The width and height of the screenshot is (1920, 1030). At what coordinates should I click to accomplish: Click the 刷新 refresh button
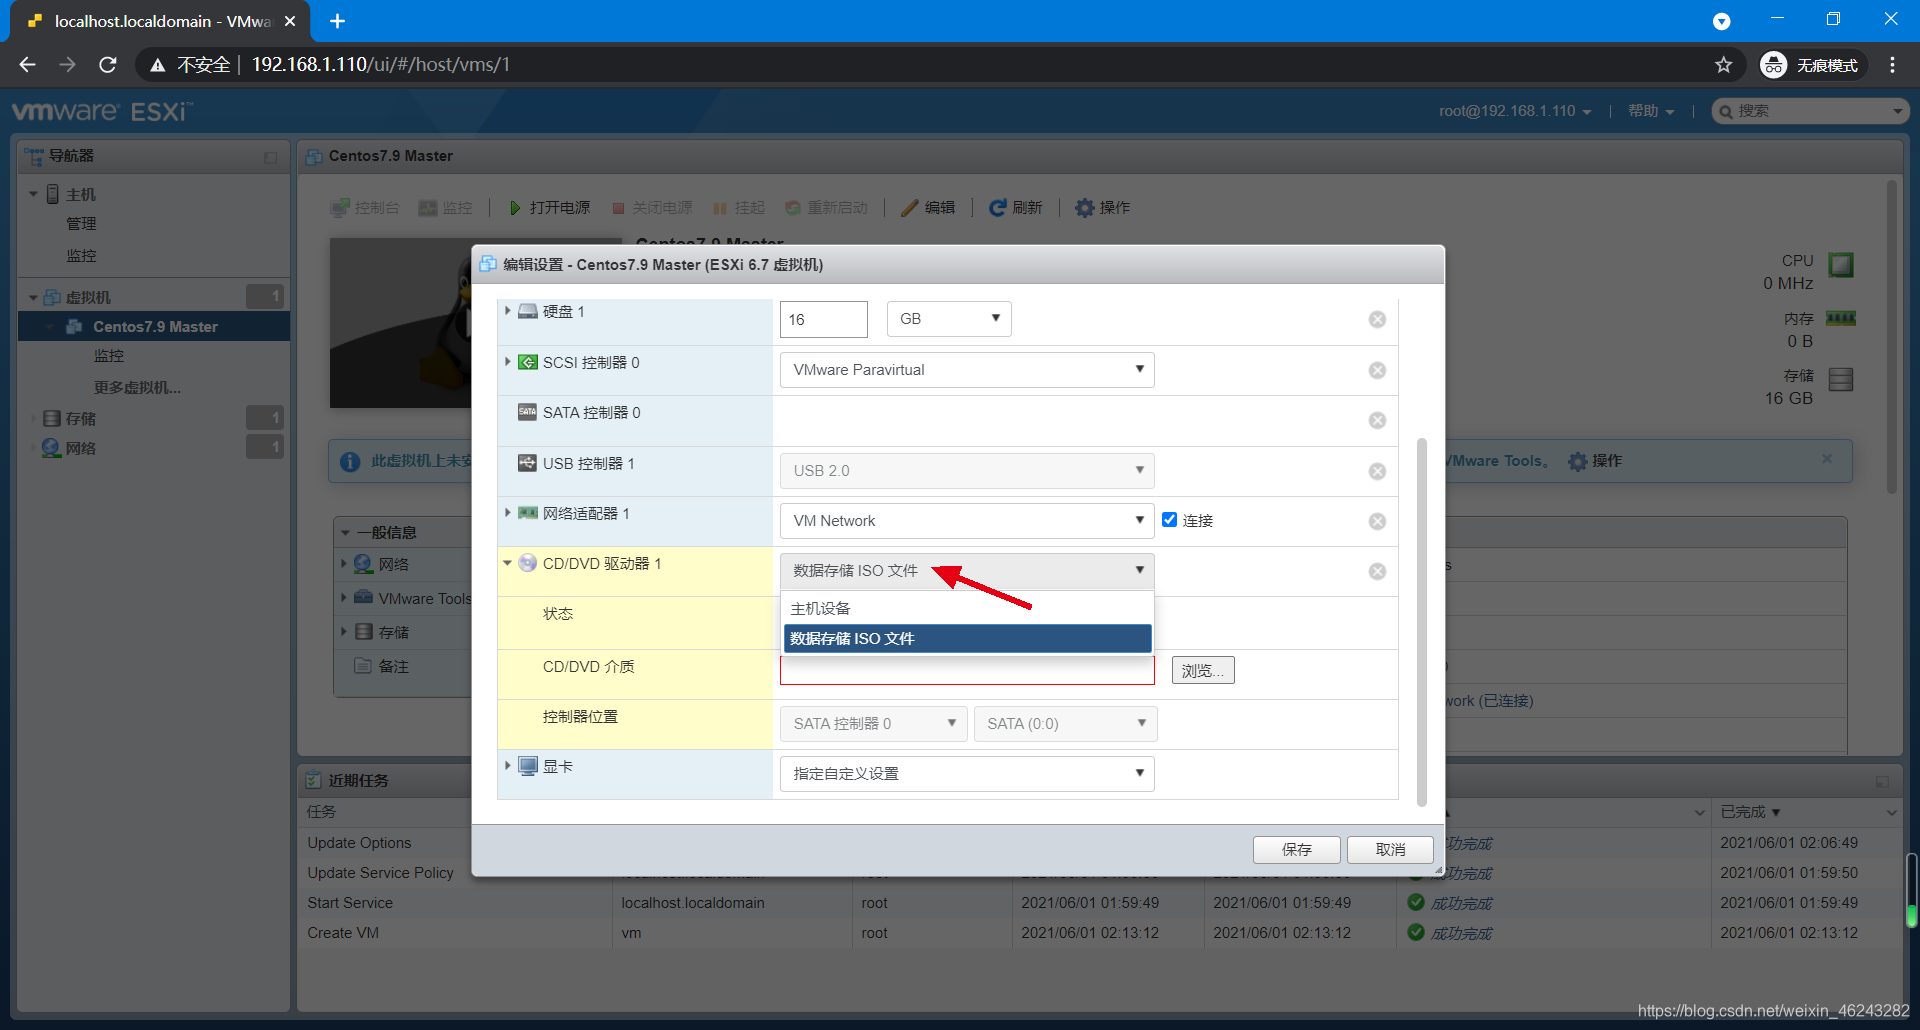pyautogui.click(x=1015, y=208)
